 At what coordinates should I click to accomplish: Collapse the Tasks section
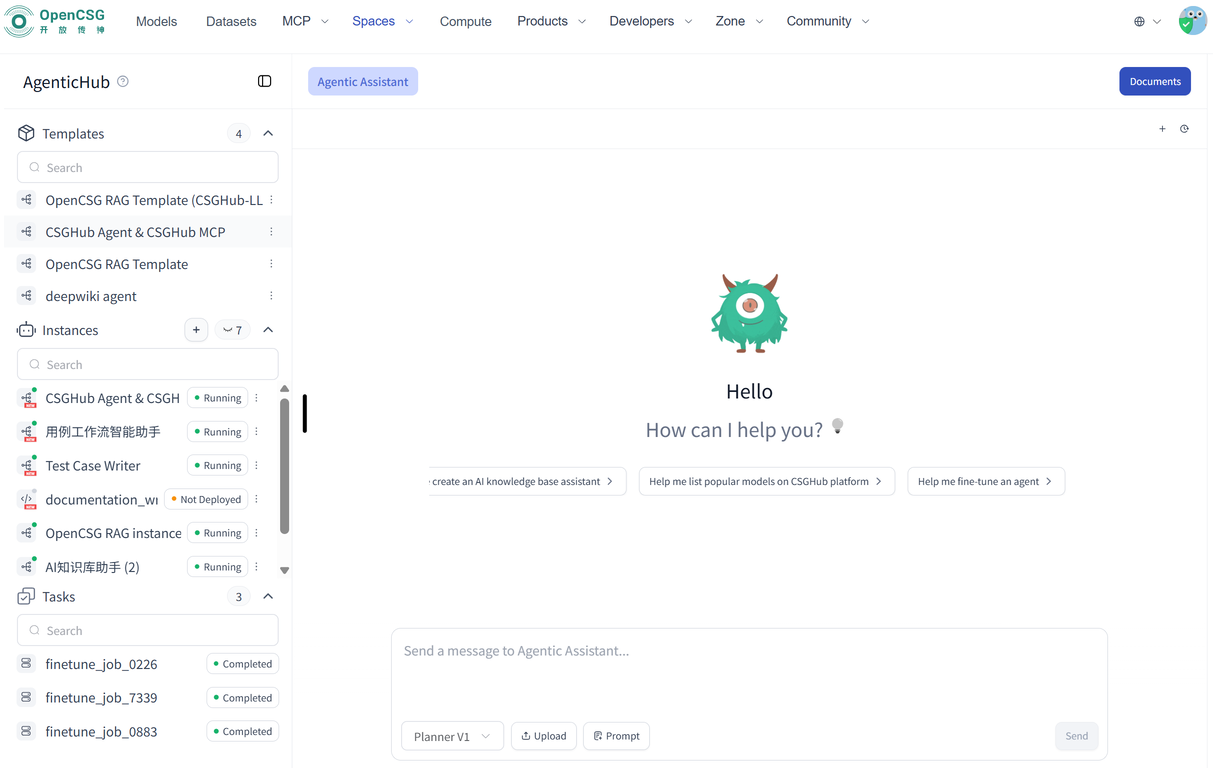[x=268, y=596]
